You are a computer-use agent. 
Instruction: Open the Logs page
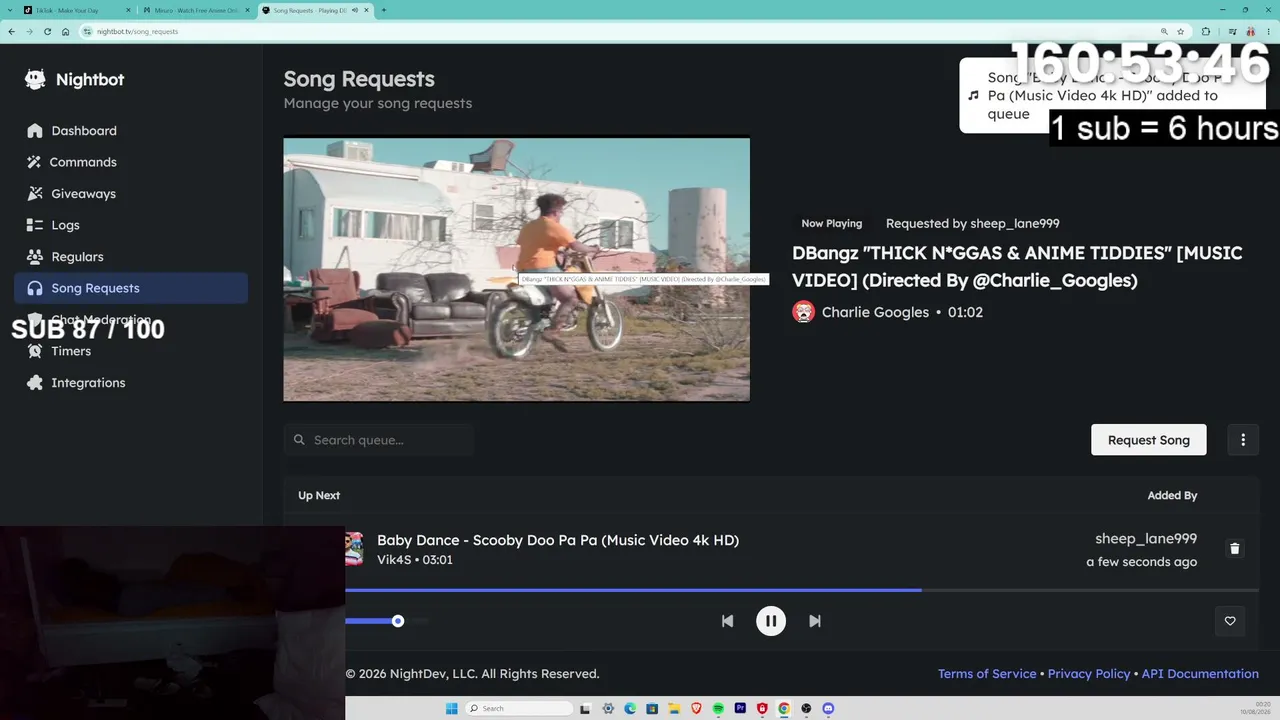[131, 225]
